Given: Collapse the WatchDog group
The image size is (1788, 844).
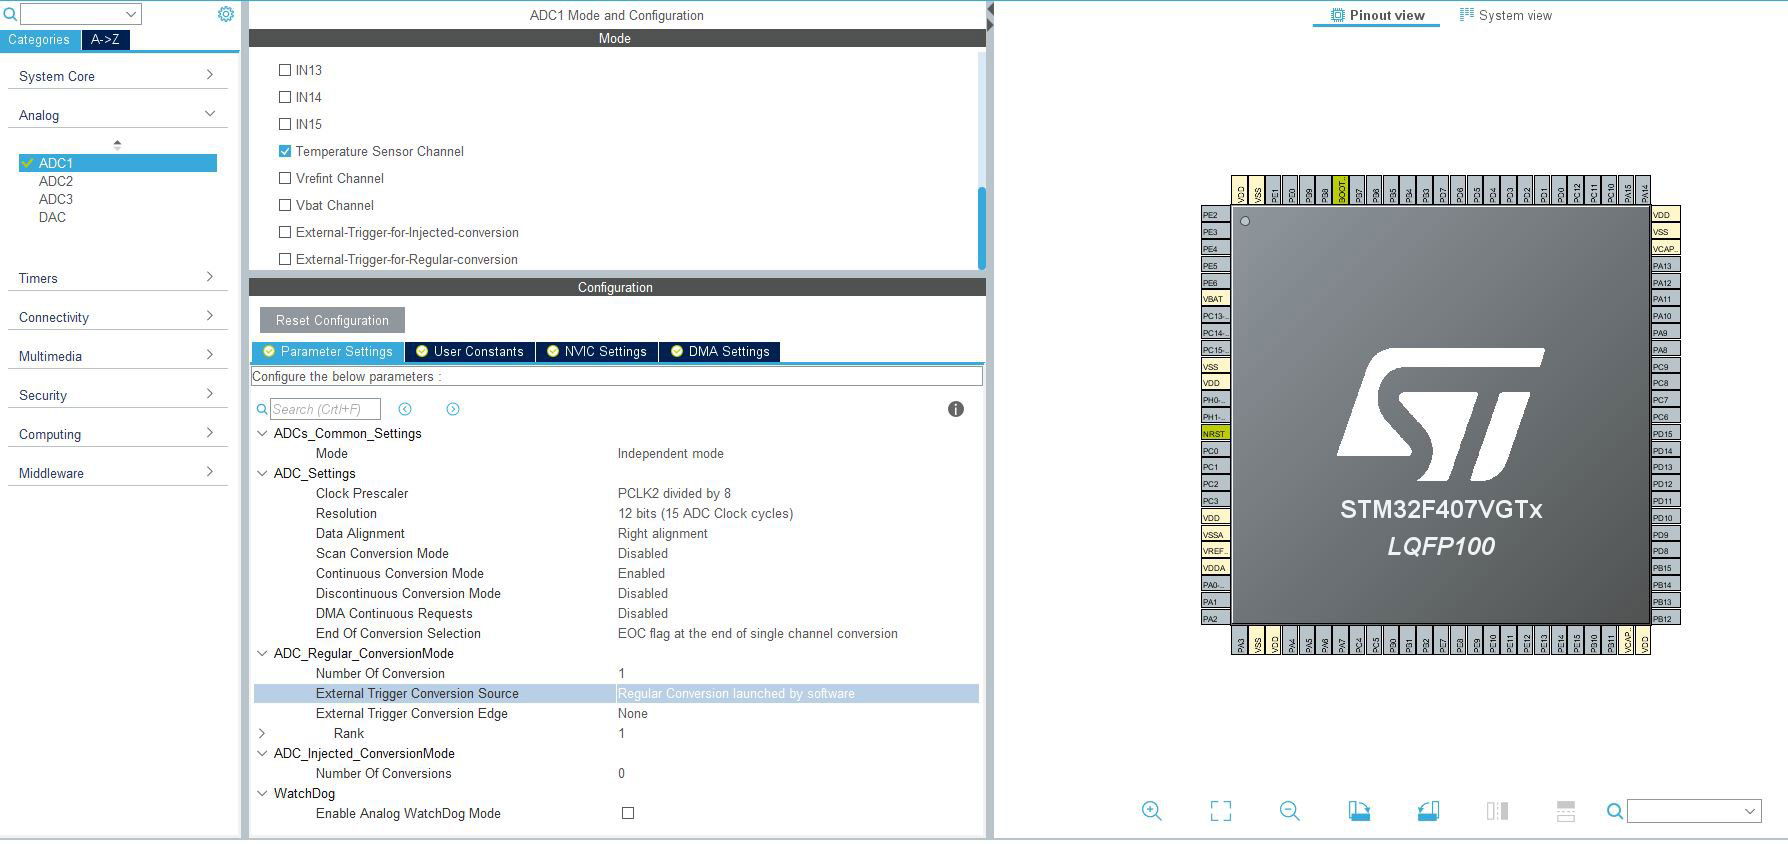Looking at the screenshot, I should coord(262,793).
